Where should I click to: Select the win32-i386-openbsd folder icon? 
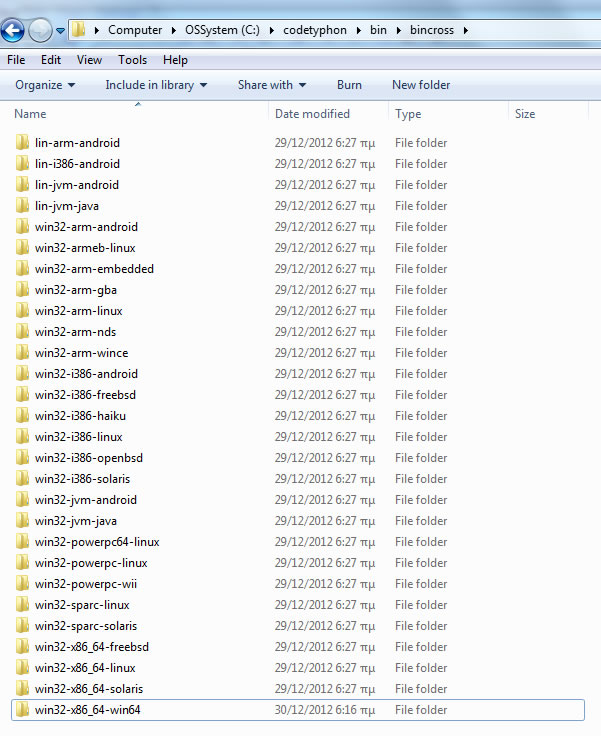tap(22, 458)
